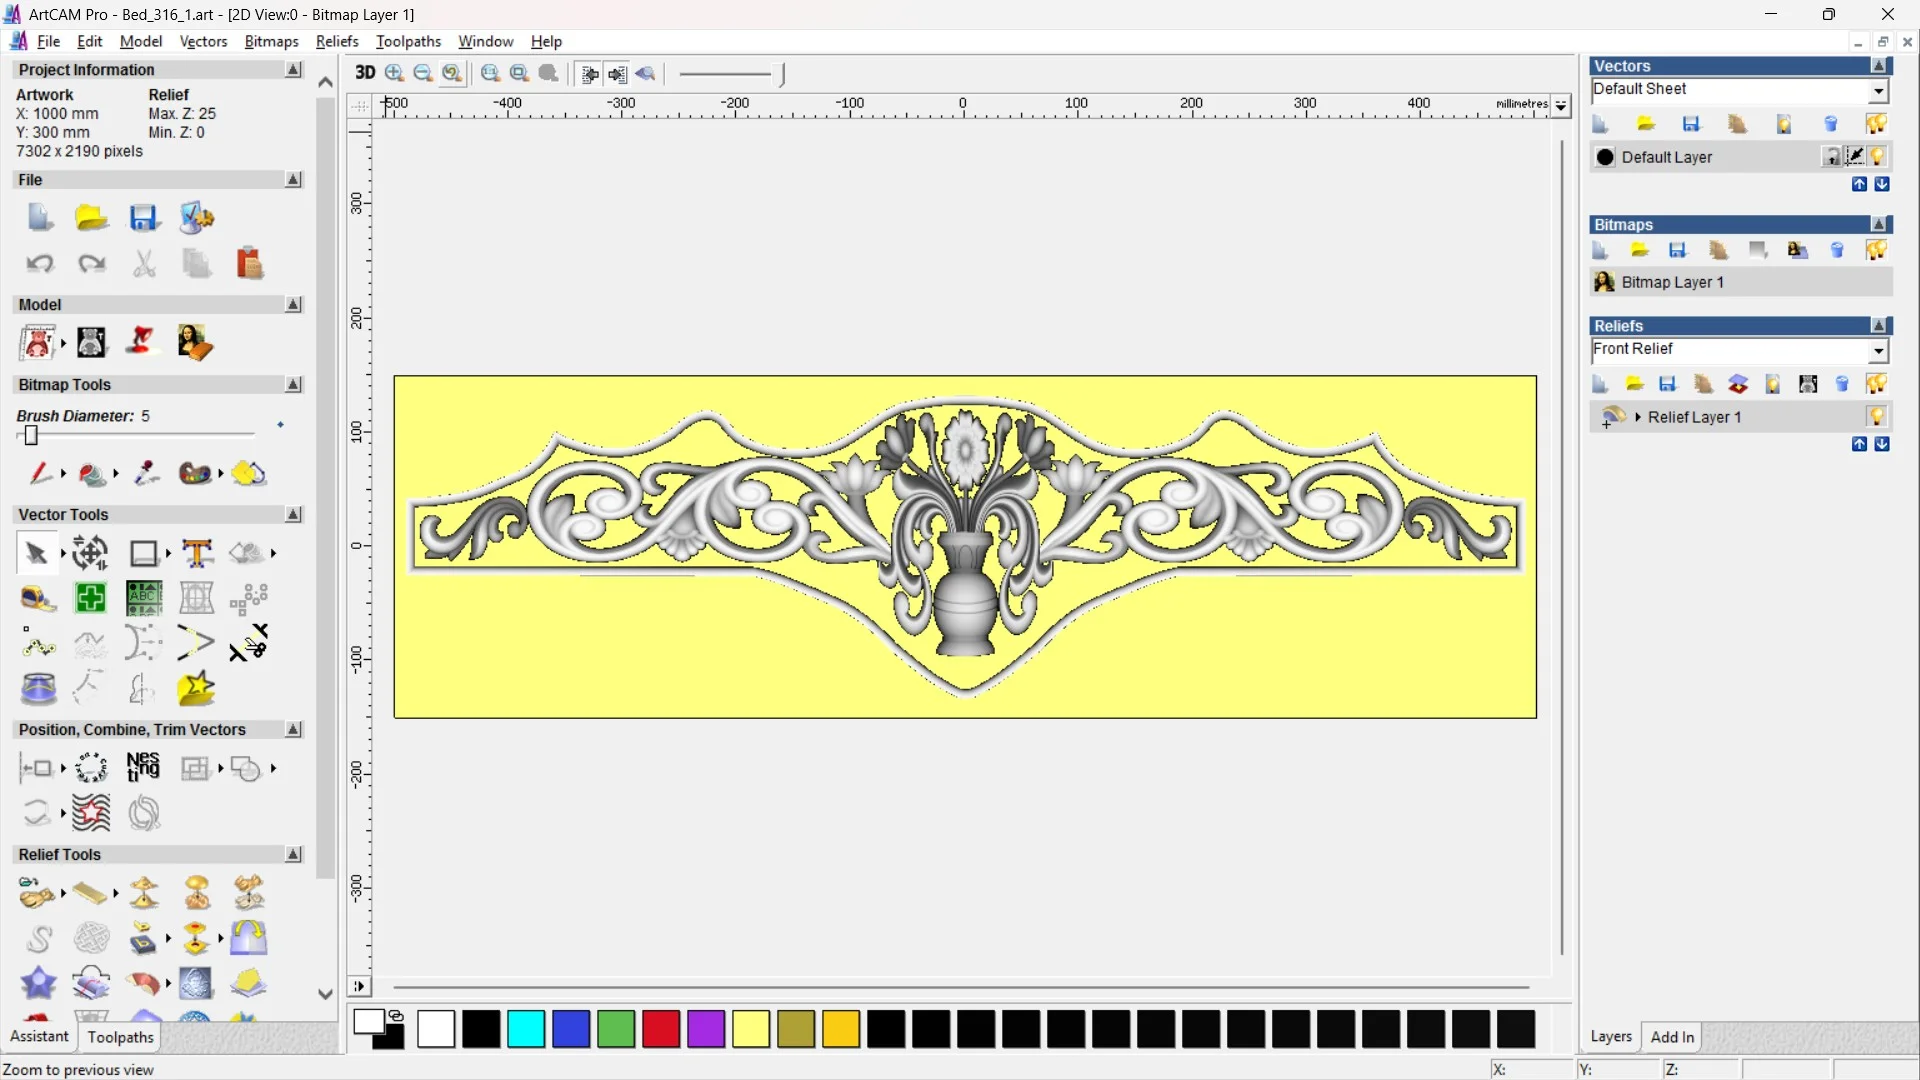Click the Zoom In toolbar icon

[395, 73]
